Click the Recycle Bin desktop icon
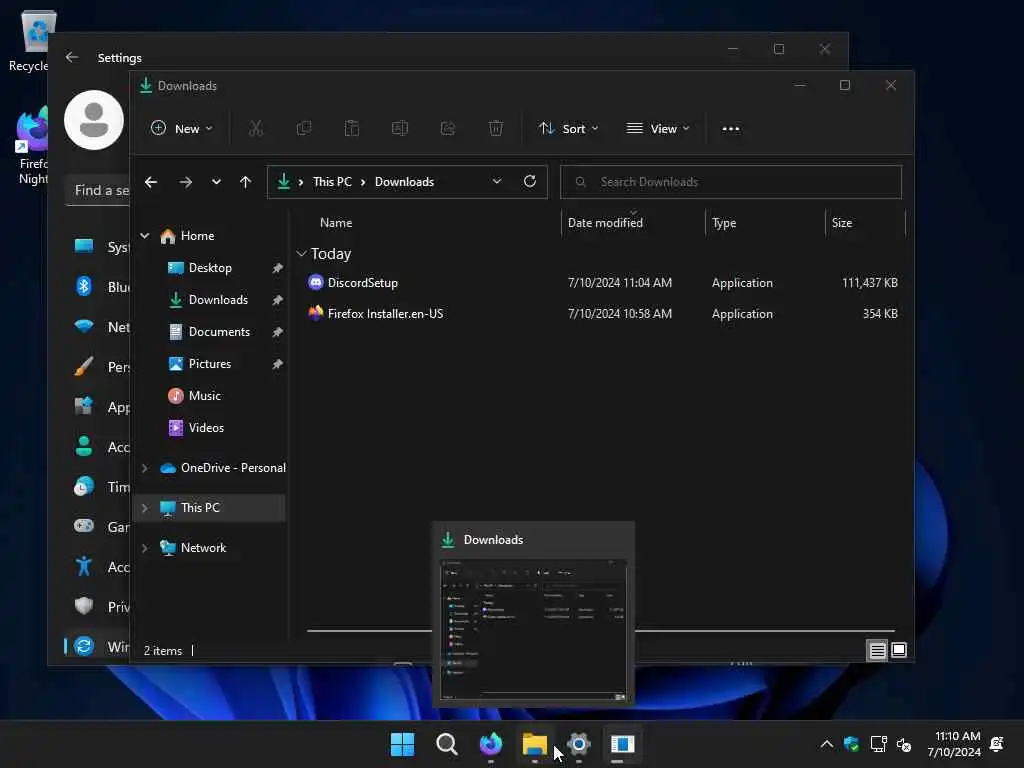Image resolution: width=1024 pixels, height=768 pixels. click(33, 40)
